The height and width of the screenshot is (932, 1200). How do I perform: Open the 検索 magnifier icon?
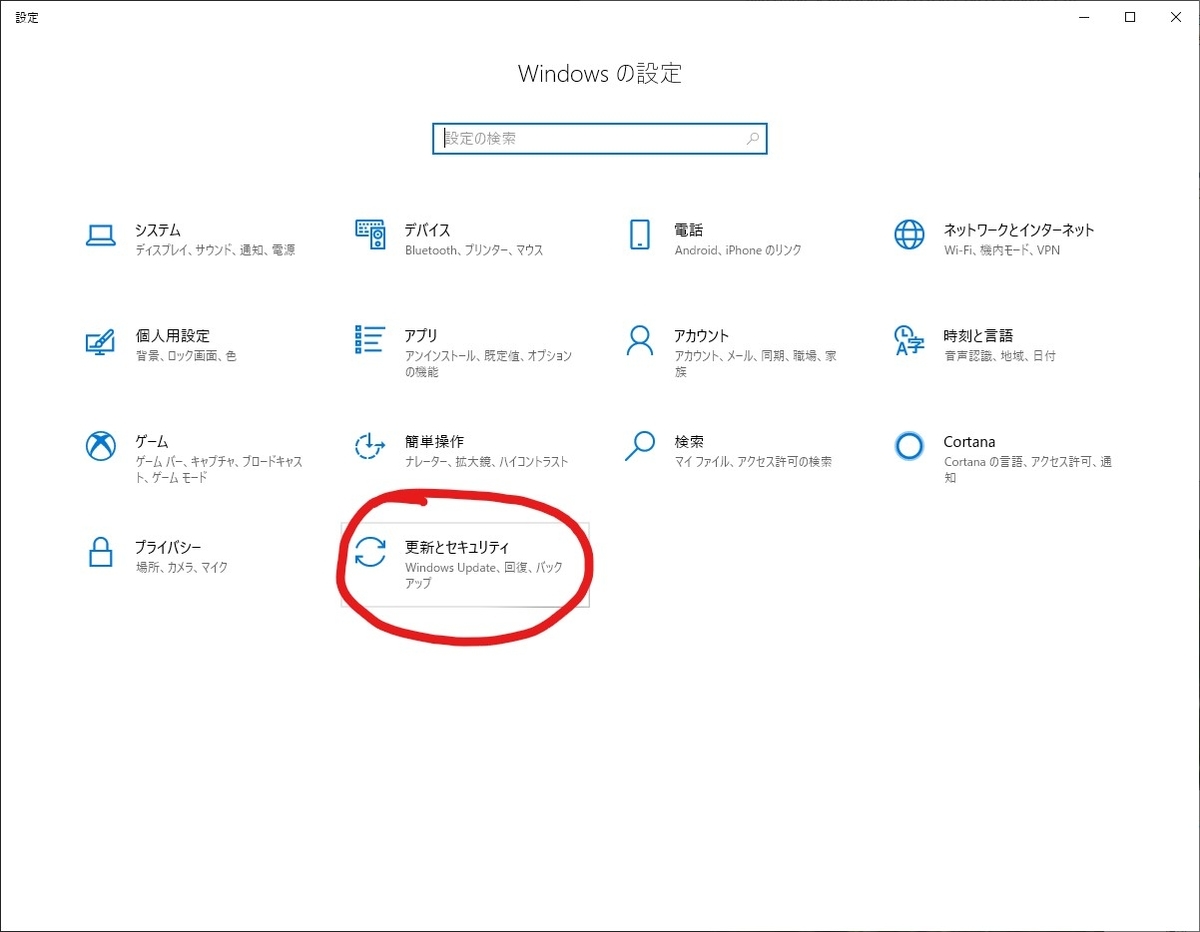click(x=640, y=446)
